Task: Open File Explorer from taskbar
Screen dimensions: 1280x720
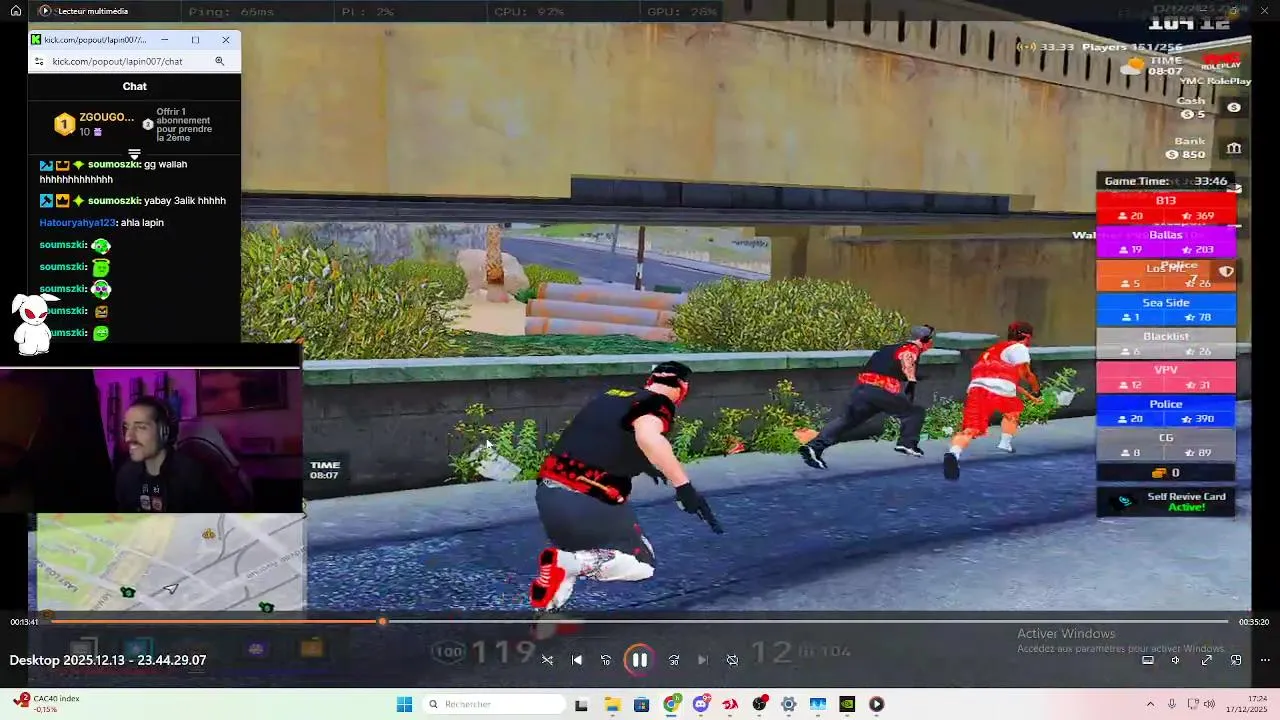Action: pyautogui.click(x=612, y=704)
